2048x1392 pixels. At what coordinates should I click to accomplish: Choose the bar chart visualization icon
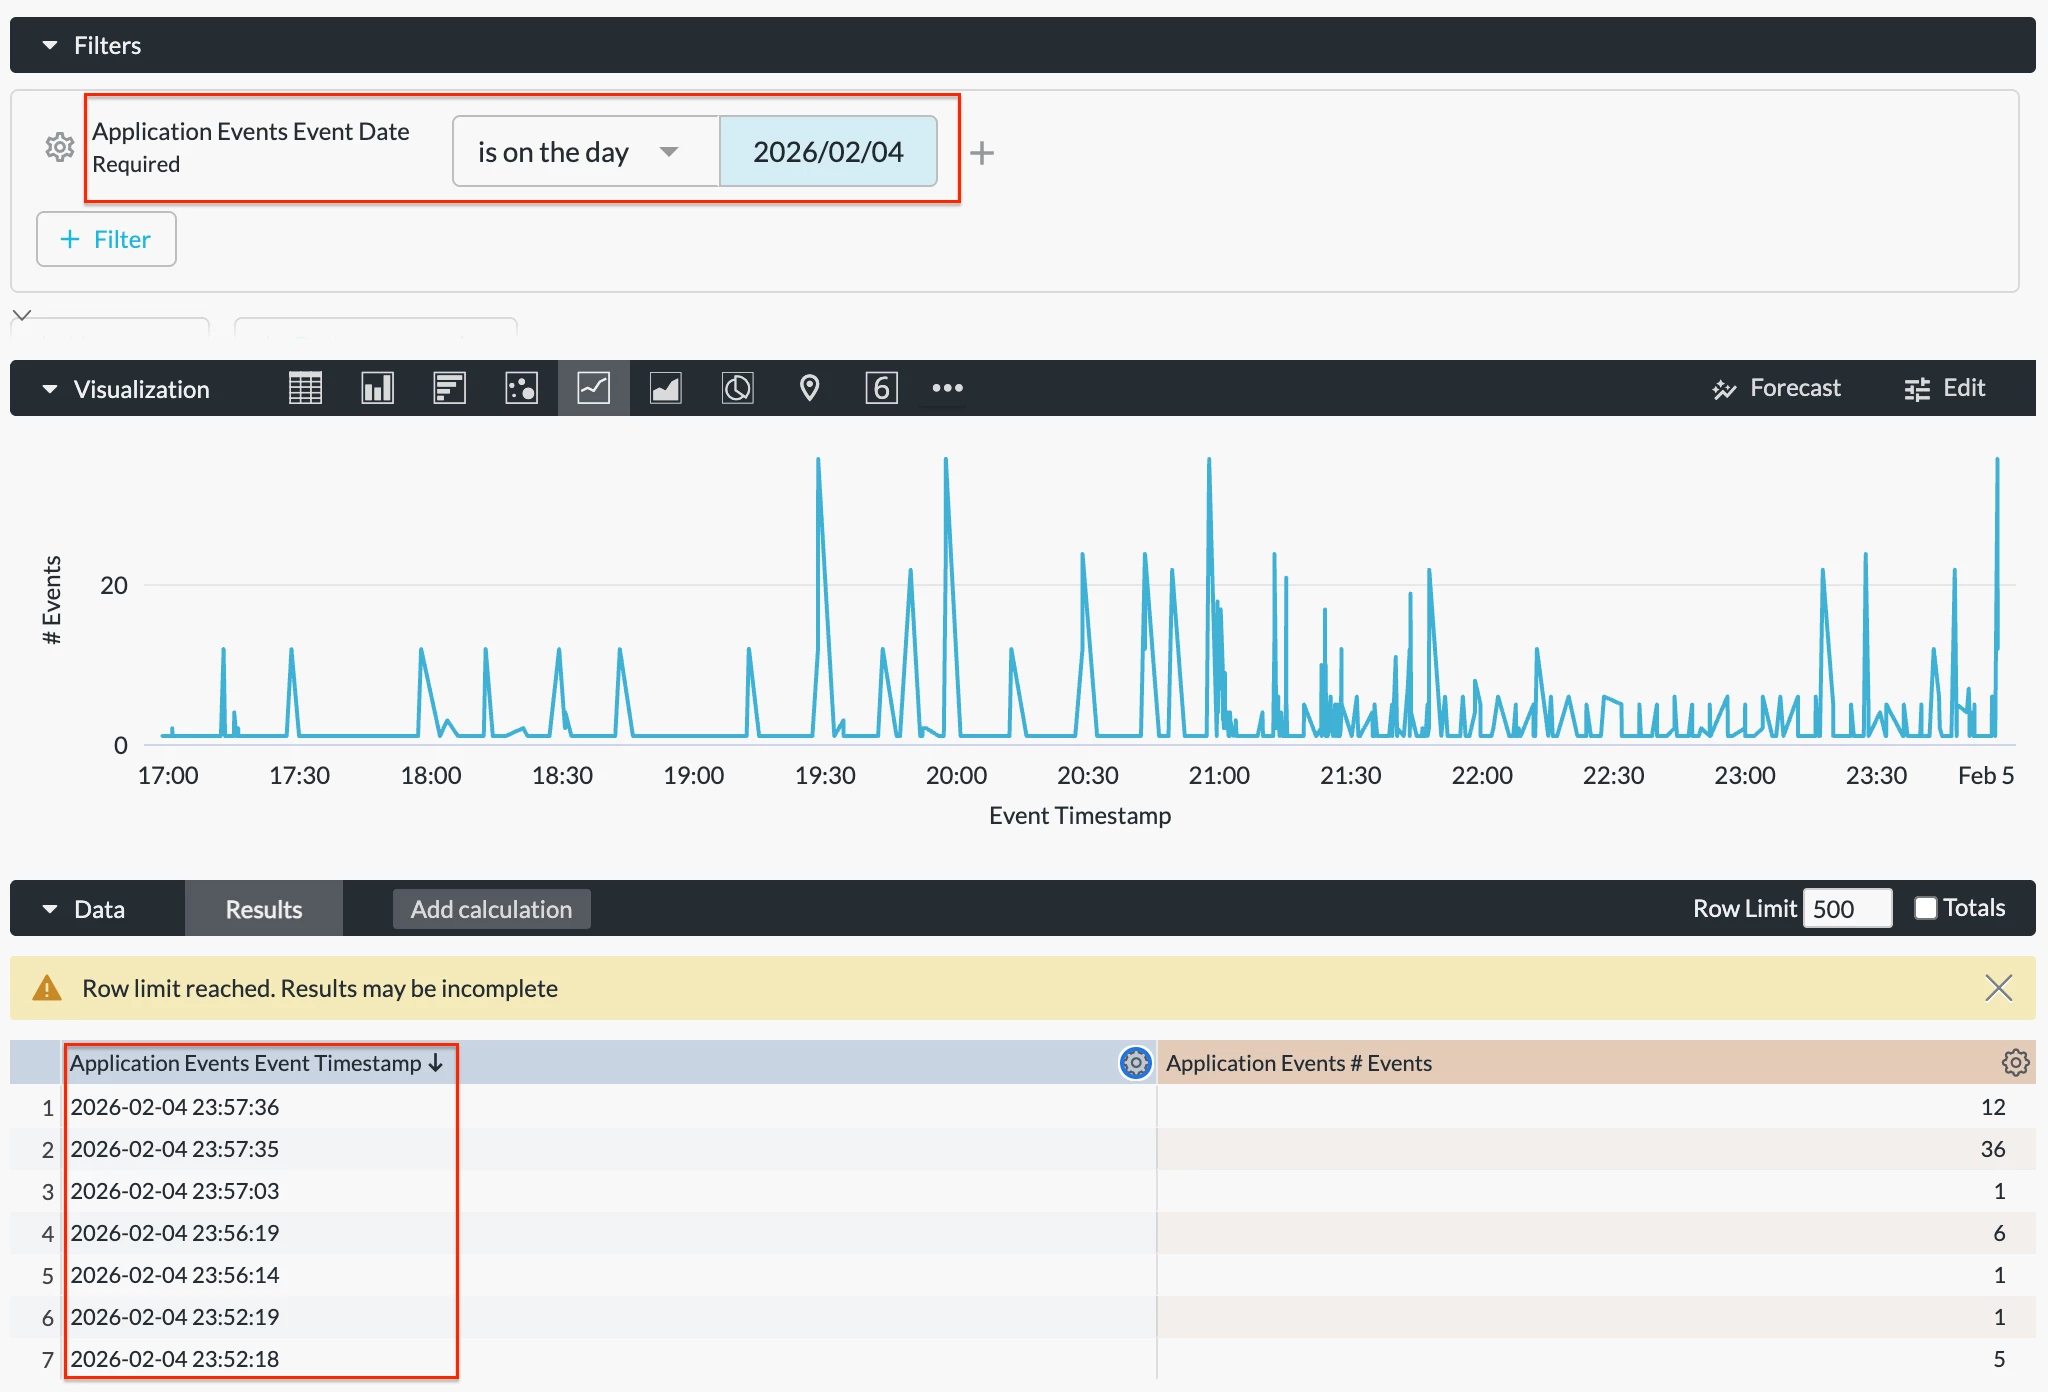(449, 388)
